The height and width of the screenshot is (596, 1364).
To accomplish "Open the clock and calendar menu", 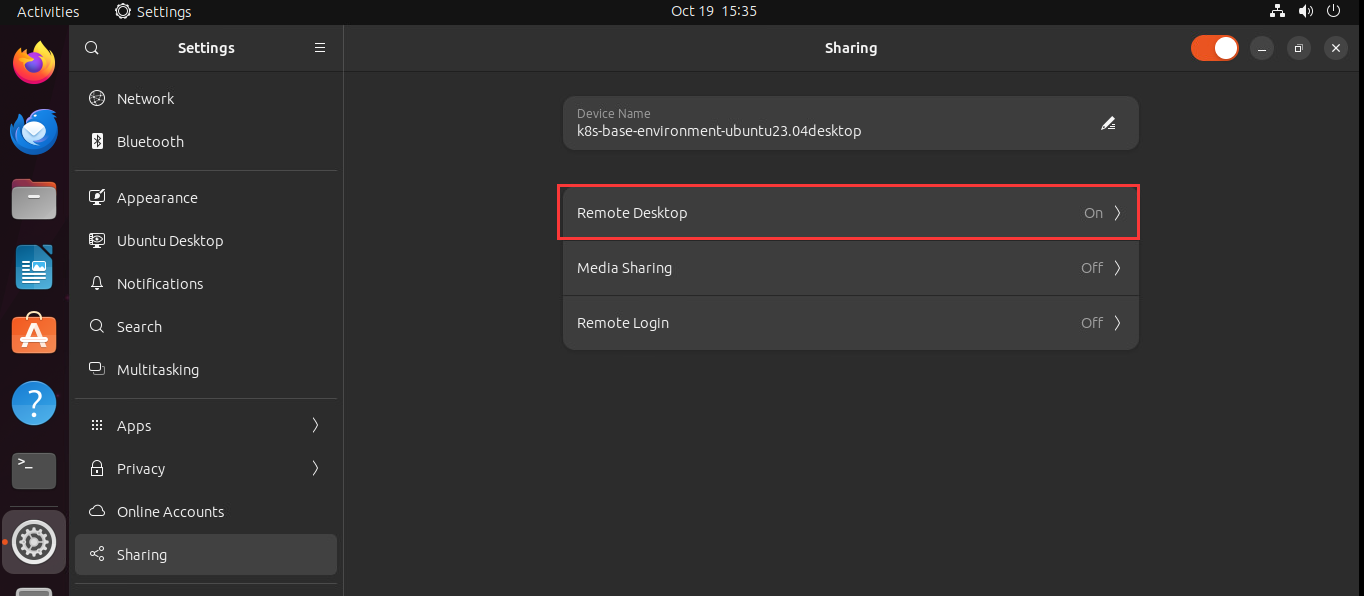I will pyautogui.click(x=713, y=11).
